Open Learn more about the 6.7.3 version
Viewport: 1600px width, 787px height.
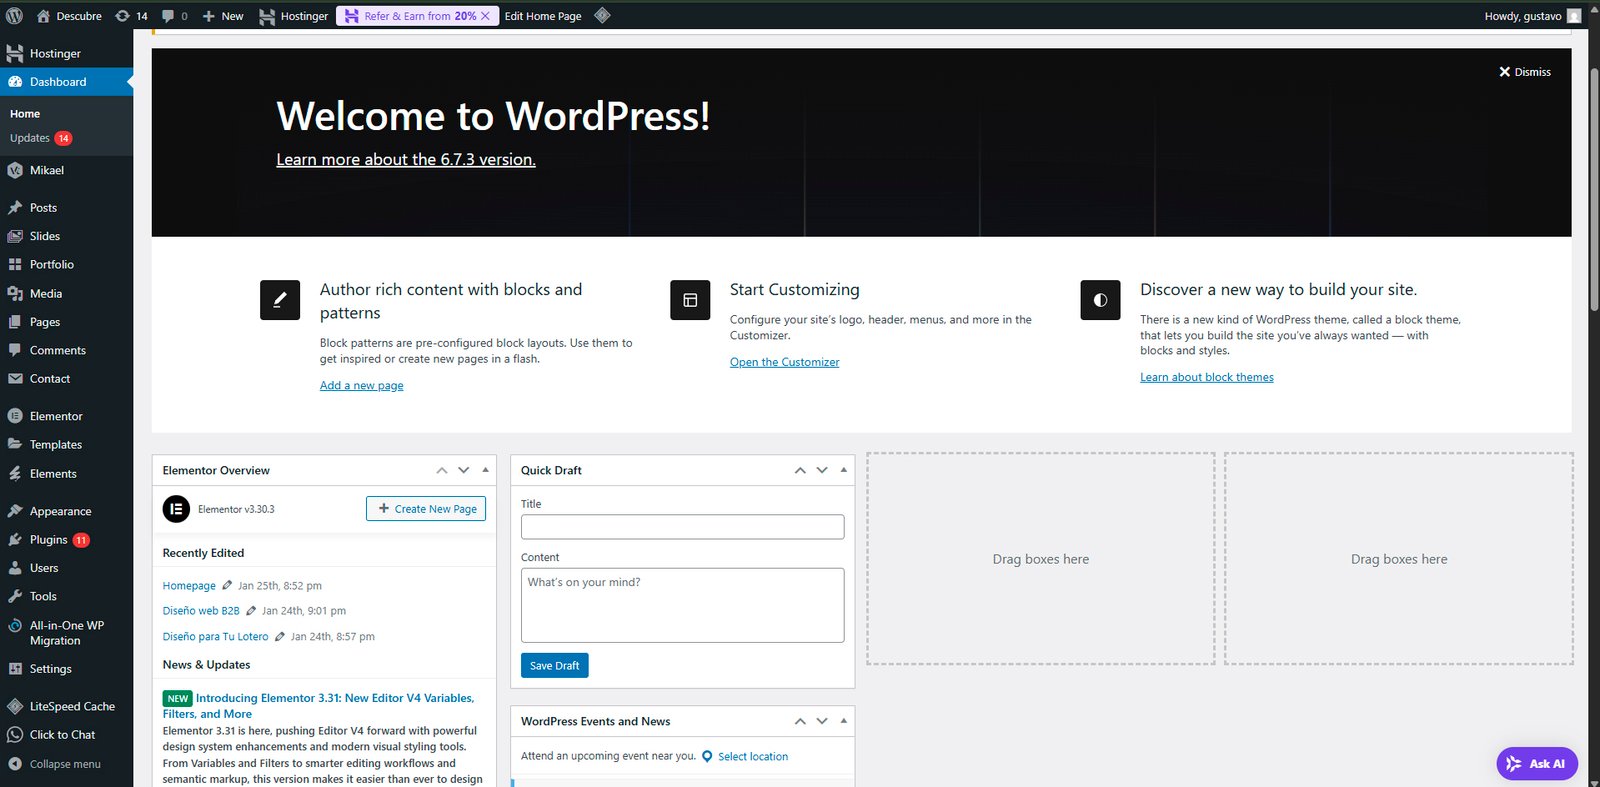click(x=406, y=160)
